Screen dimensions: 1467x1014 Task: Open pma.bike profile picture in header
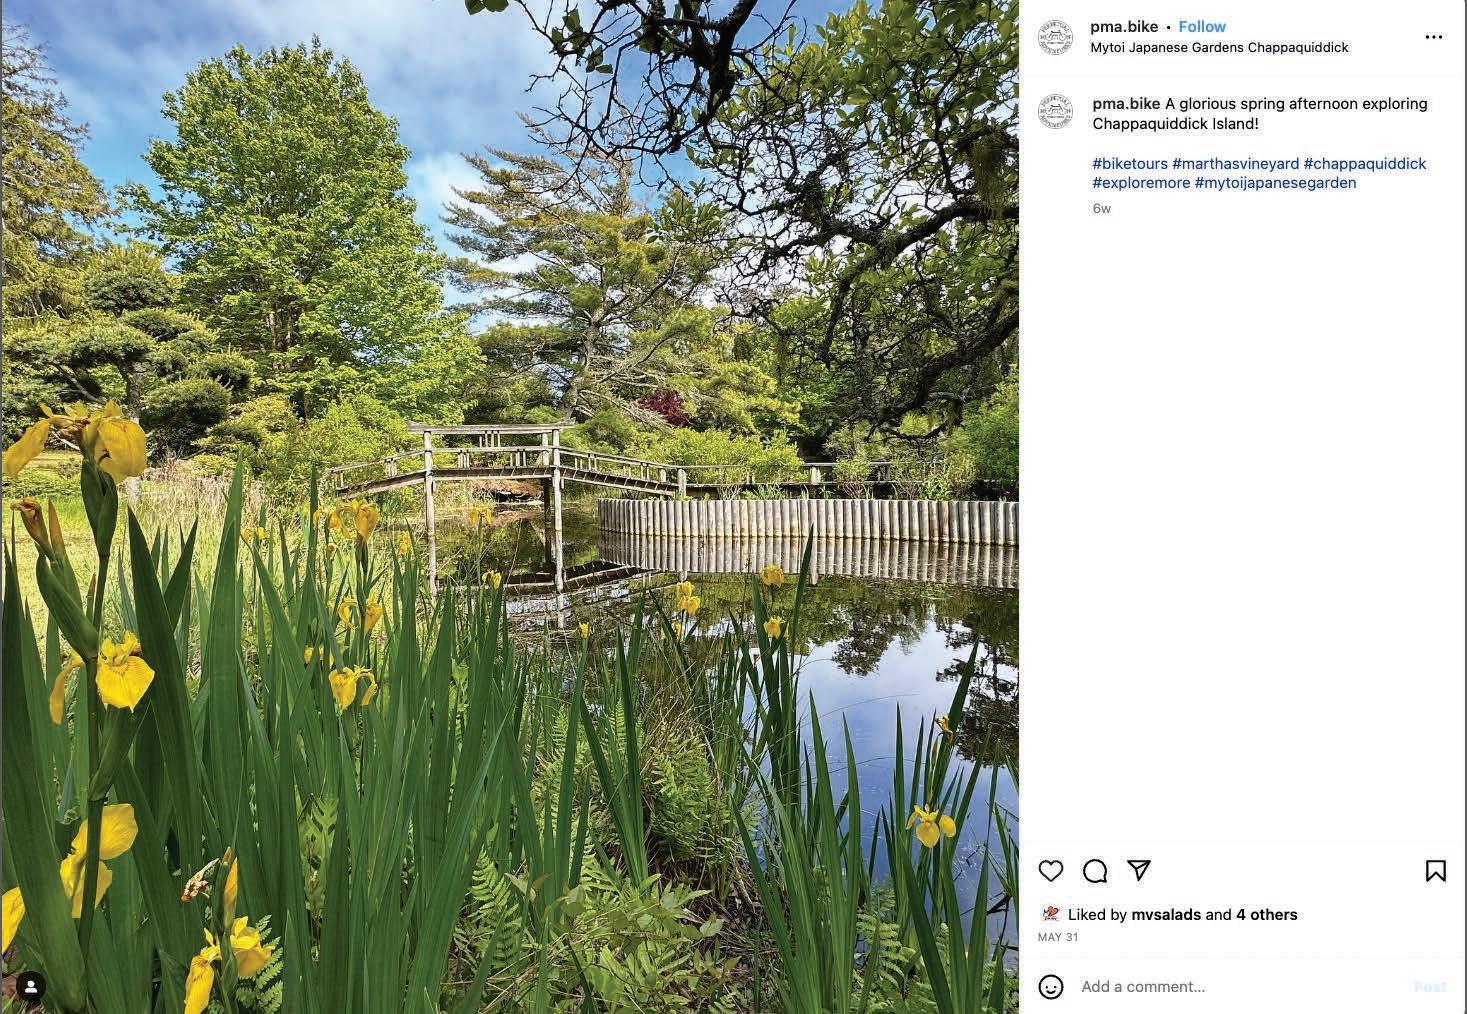(x=1055, y=37)
